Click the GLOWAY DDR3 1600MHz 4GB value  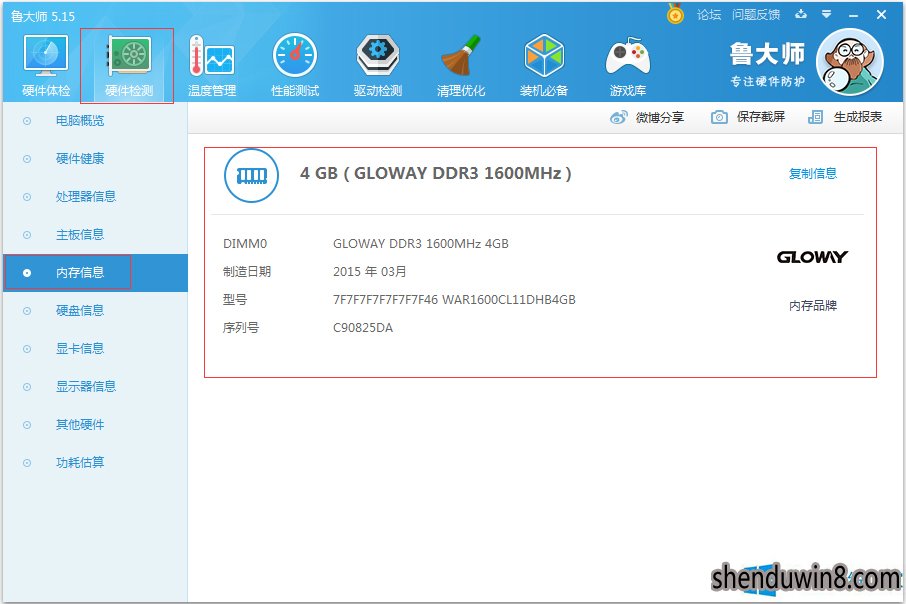pyautogui.click(x=421, y=244)
